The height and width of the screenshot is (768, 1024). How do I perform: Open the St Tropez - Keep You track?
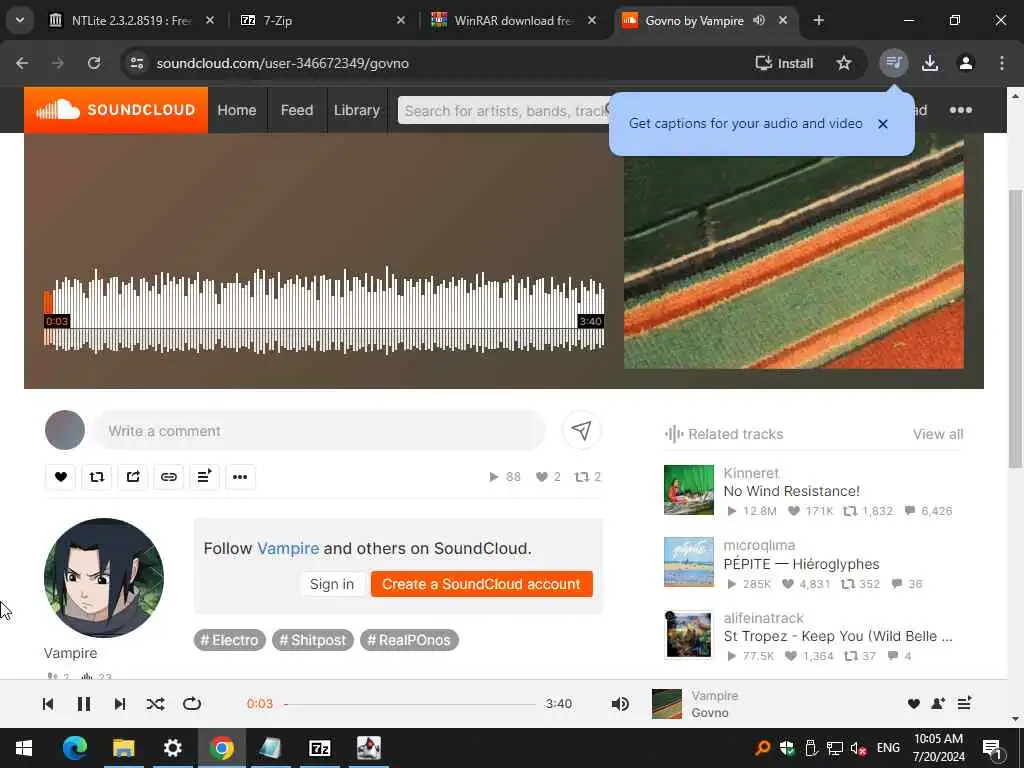tap(838, 636)
